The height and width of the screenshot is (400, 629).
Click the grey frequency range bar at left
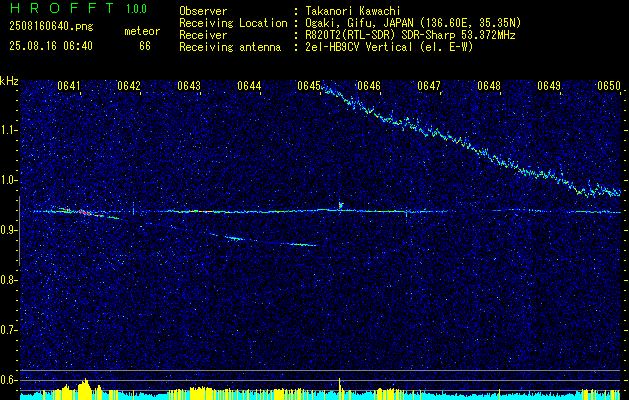pyautogui.click(x=19, y=231)
